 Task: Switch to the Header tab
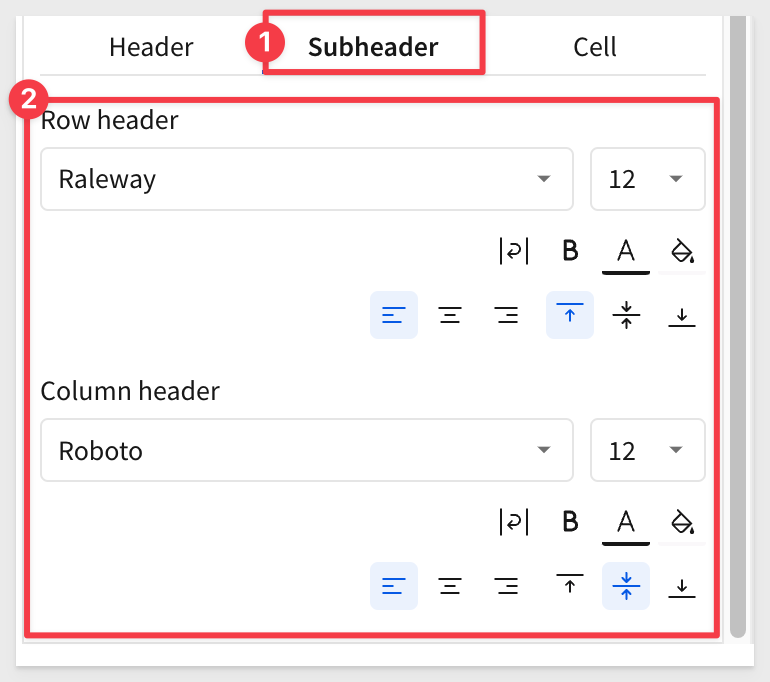pos(151,47)
